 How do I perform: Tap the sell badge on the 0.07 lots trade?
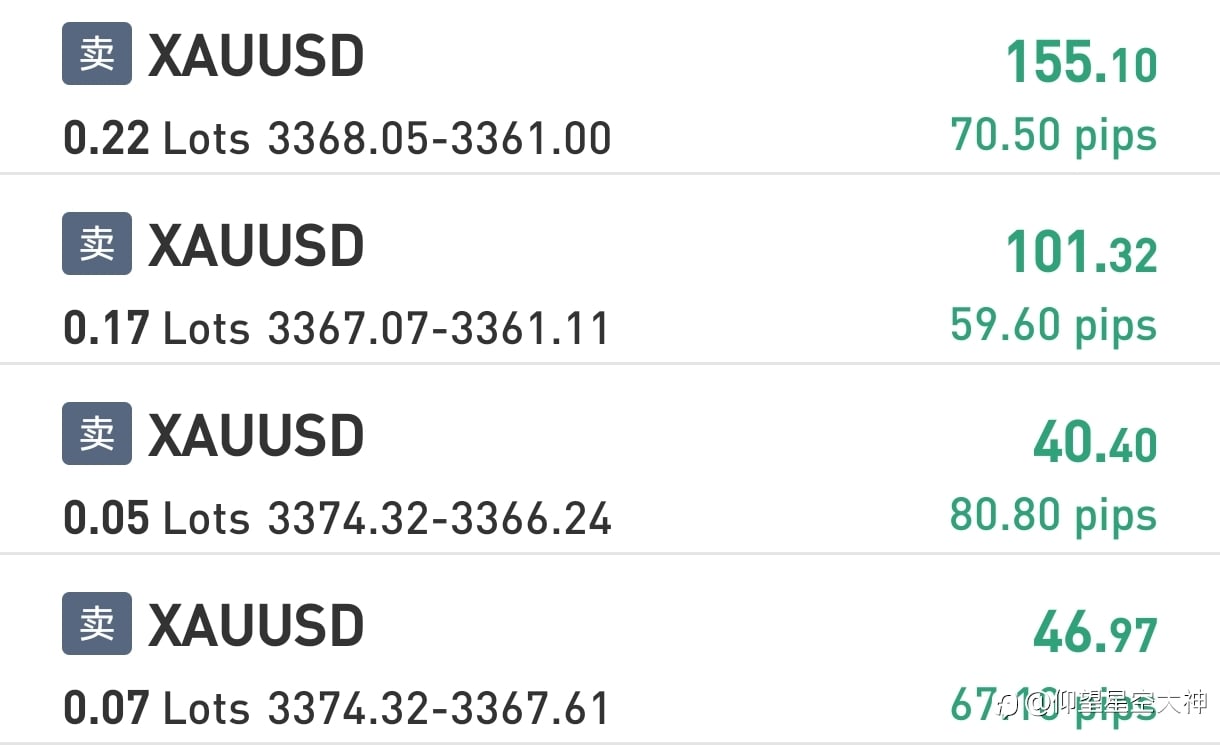click(x=97, y=623)
